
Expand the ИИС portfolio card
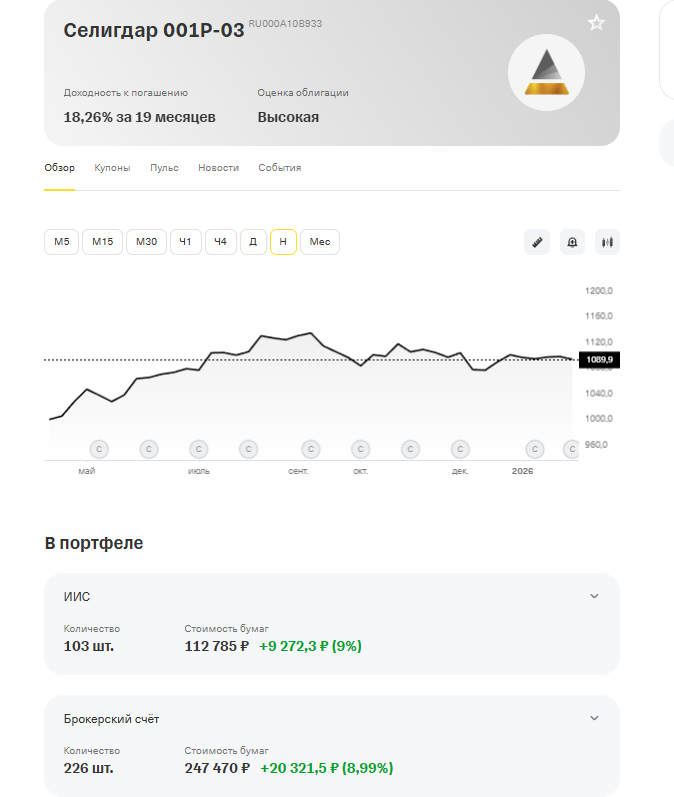[x=594, y=596]
